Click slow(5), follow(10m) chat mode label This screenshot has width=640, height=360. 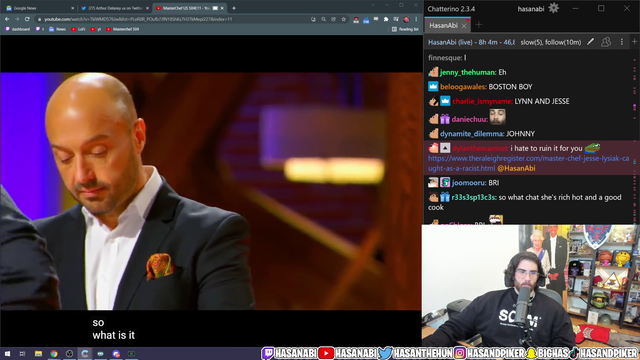tap(551, 42)
